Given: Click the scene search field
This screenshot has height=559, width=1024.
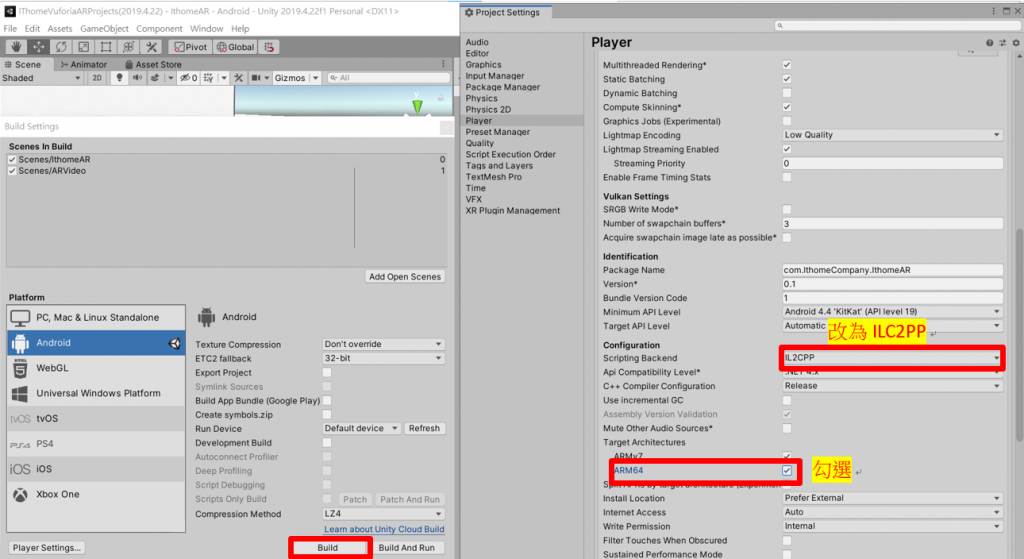Looking at the screenshot, I should pos(389,78).
